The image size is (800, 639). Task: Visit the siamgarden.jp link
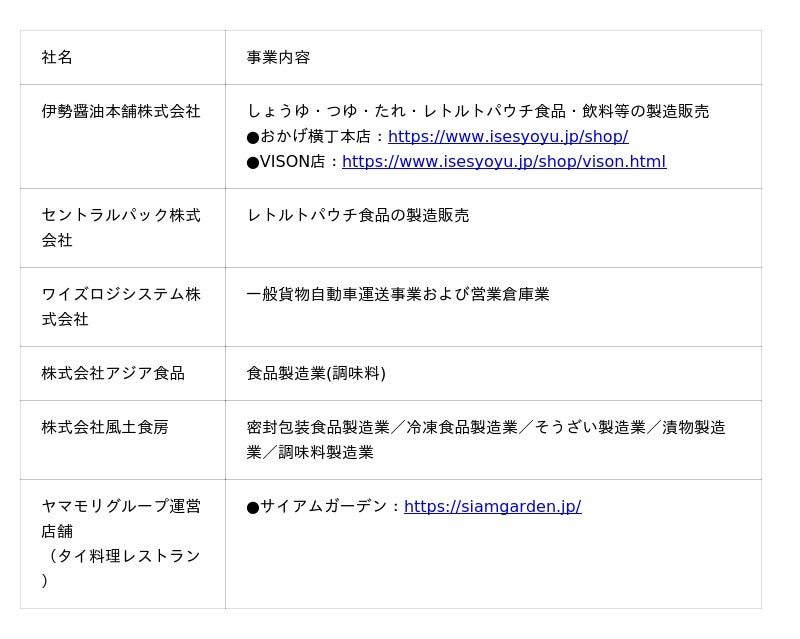(x=492, y=507)
